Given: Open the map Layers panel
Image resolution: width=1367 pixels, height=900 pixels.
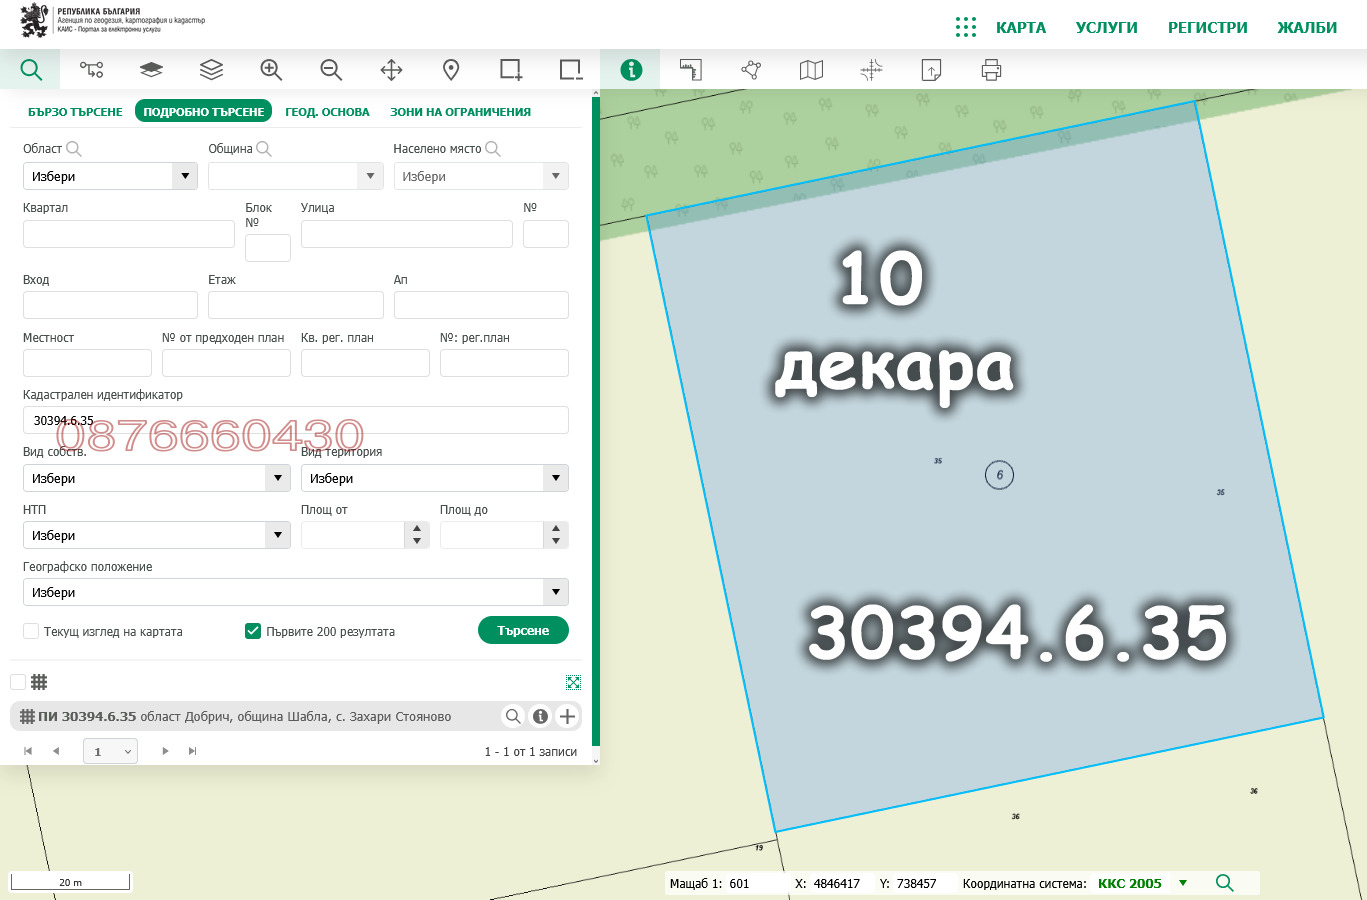Looking at the screenshot, I should (x=210, y=70).
